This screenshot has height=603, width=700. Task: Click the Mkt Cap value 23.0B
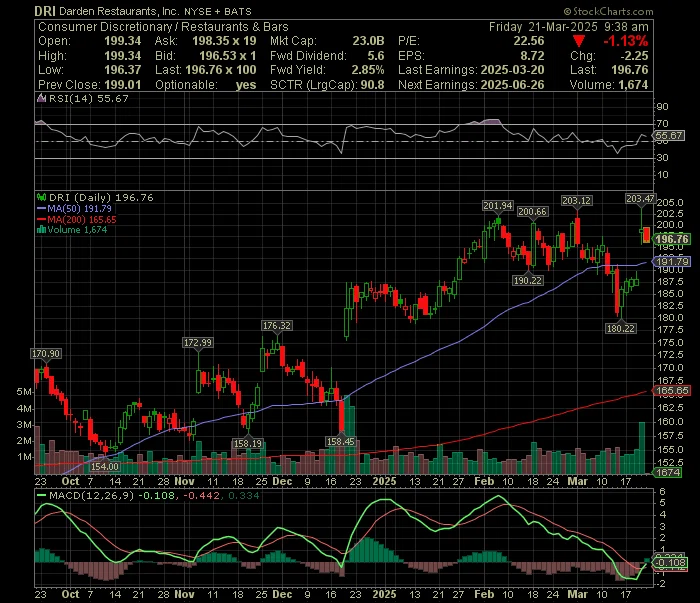[x=368, y=41]
